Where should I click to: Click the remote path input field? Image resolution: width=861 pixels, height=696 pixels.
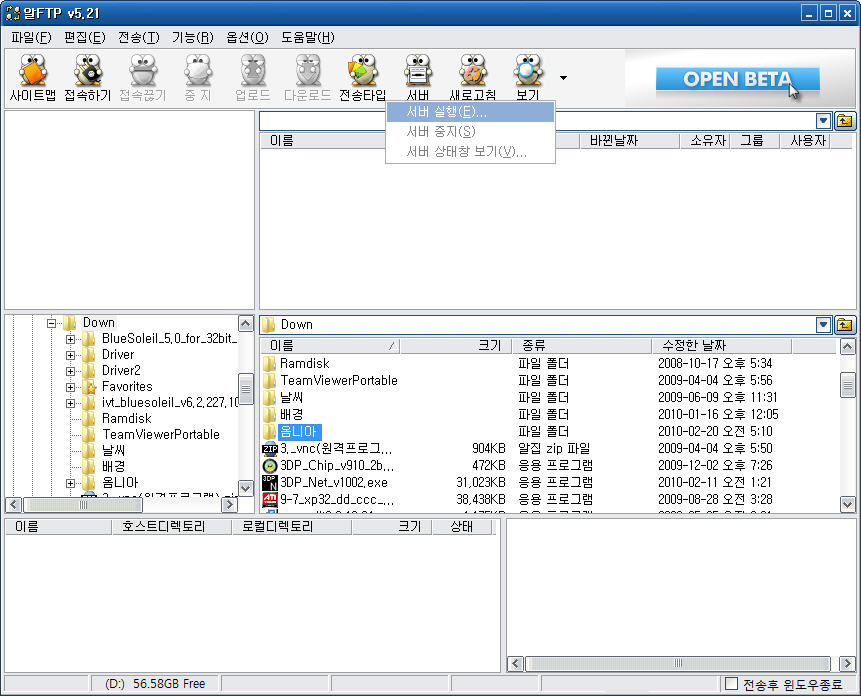(x=537, y=121)
